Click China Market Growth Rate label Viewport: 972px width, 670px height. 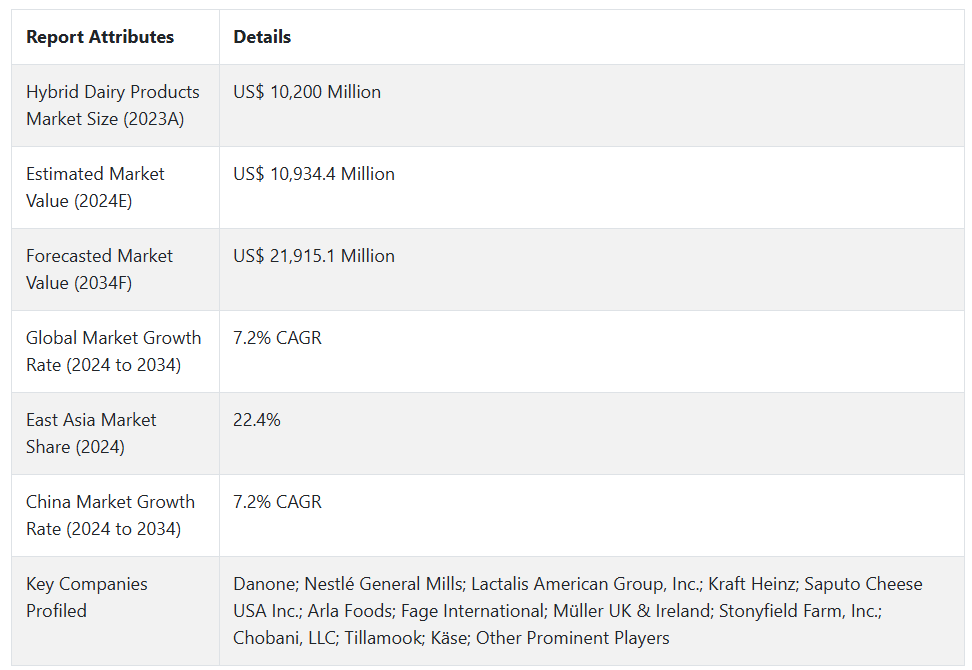[x=110, y=515]
